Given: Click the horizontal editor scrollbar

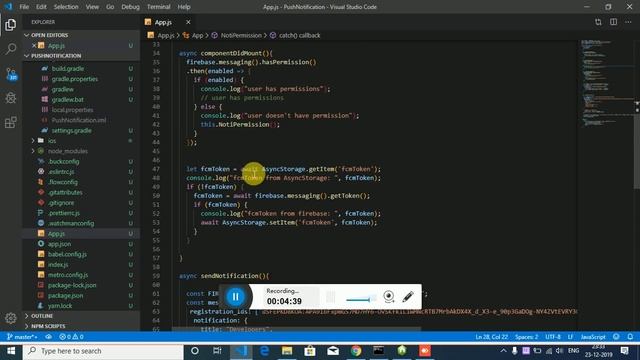Looking at the screenshot, I should point(296,329).
